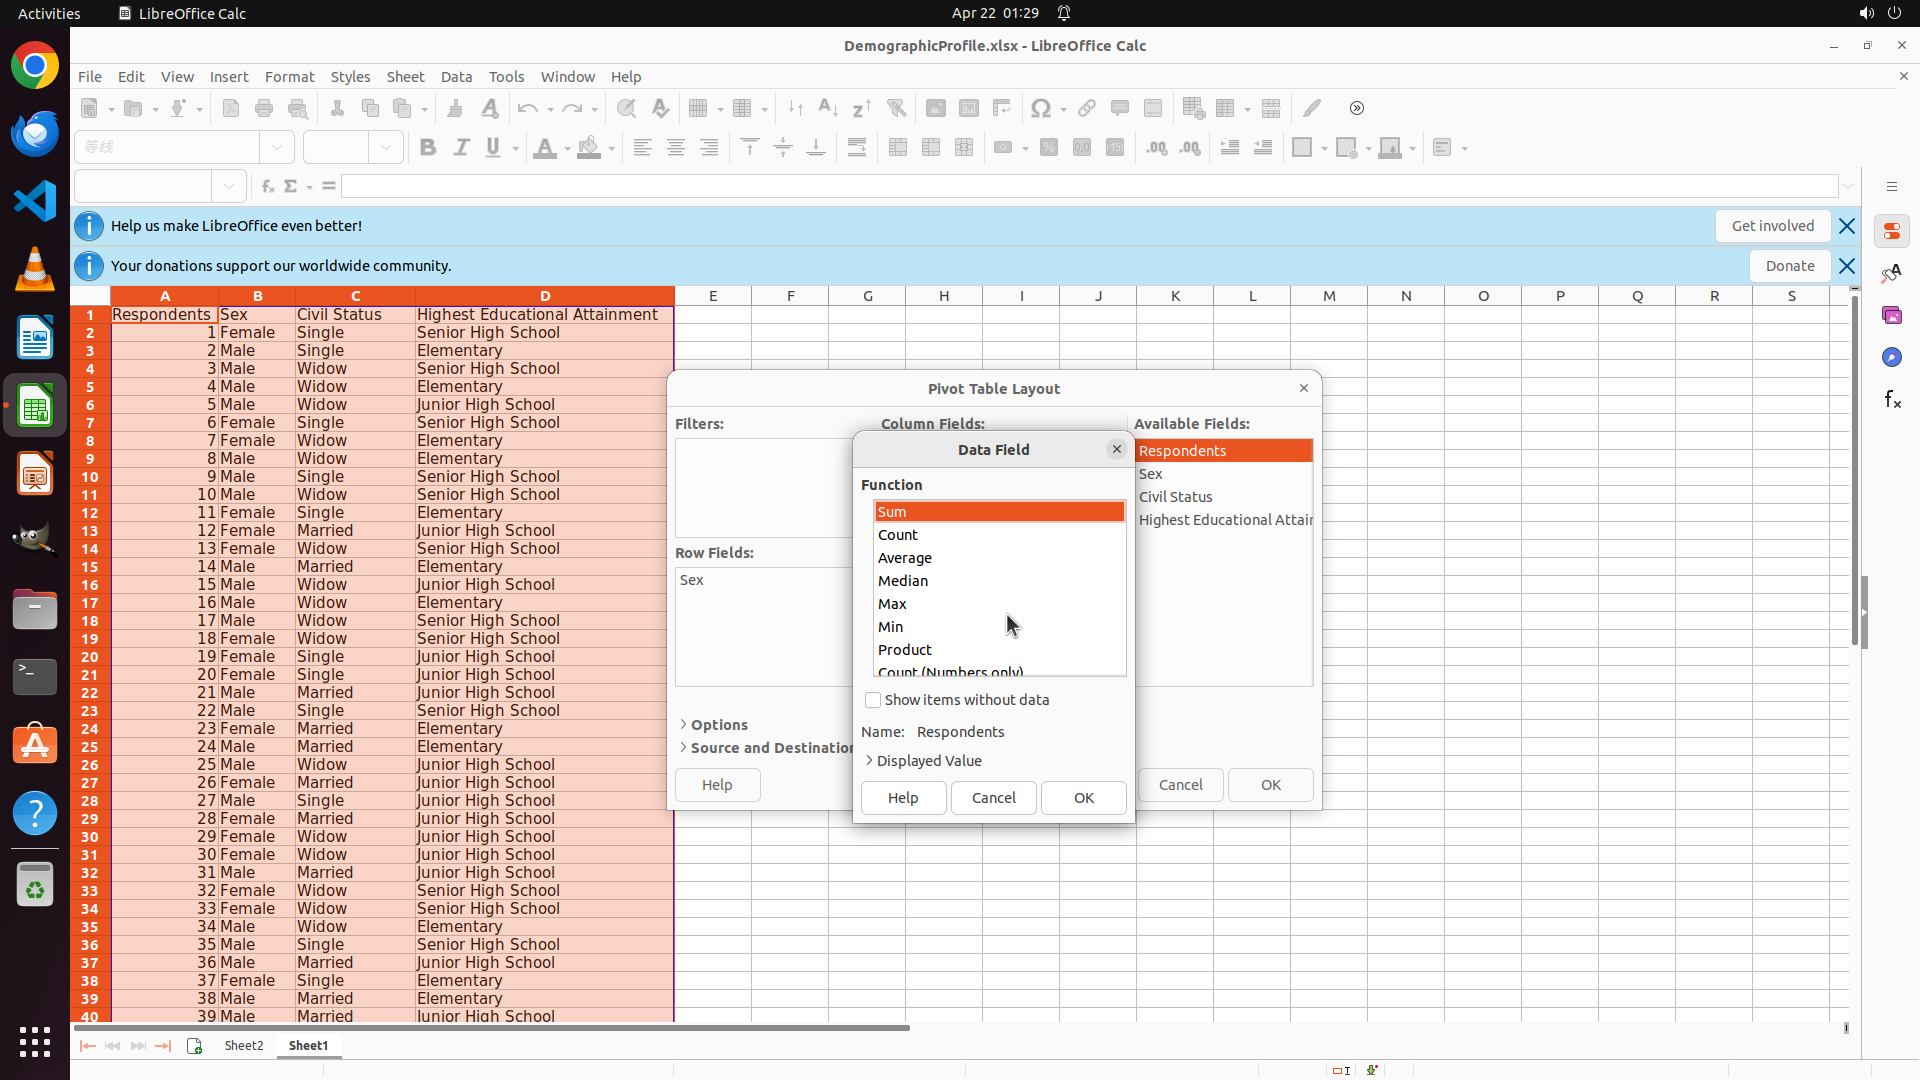Select the Count function in list
The height and width of the screenshot is (1080, 1920).
point(898,535)
